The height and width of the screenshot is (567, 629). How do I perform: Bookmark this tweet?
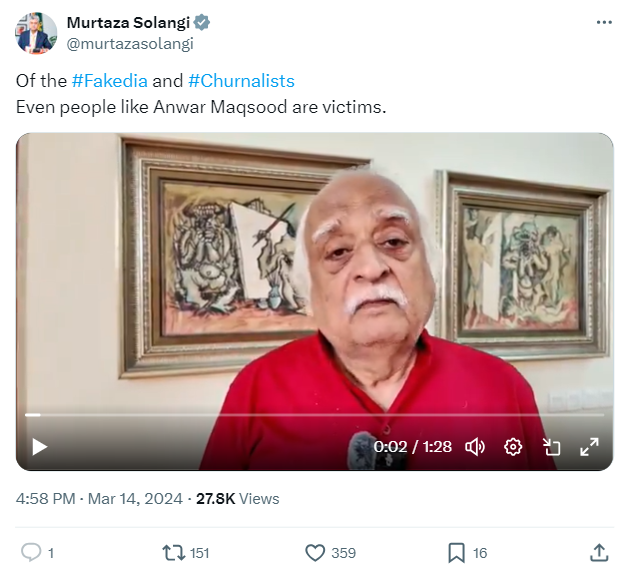point(456,552)
